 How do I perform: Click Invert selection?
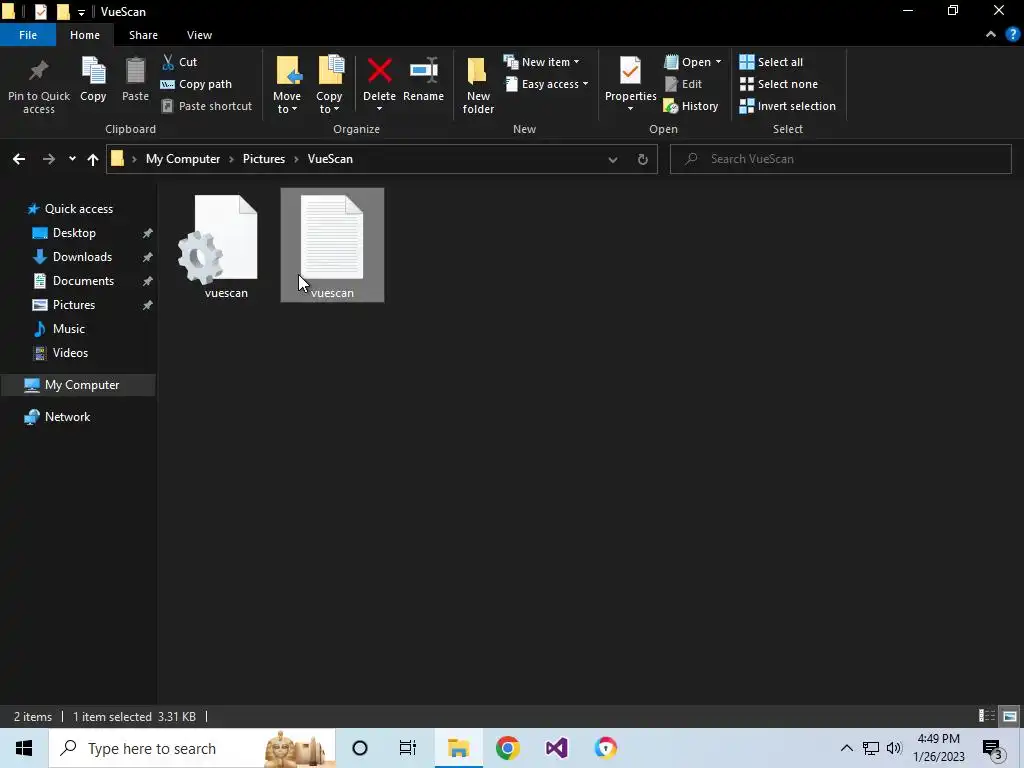(788, 106)
